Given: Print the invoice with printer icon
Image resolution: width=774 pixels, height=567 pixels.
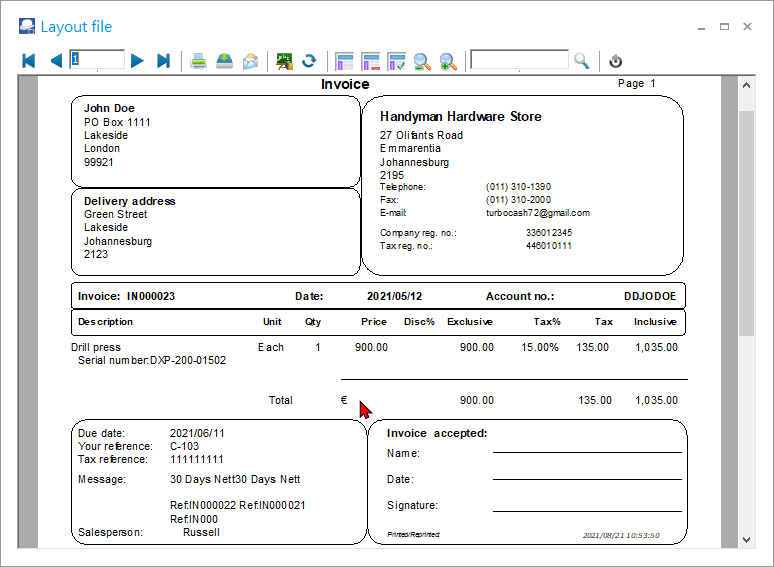Looking at the screenshot, I should click(x=199, y=61).
